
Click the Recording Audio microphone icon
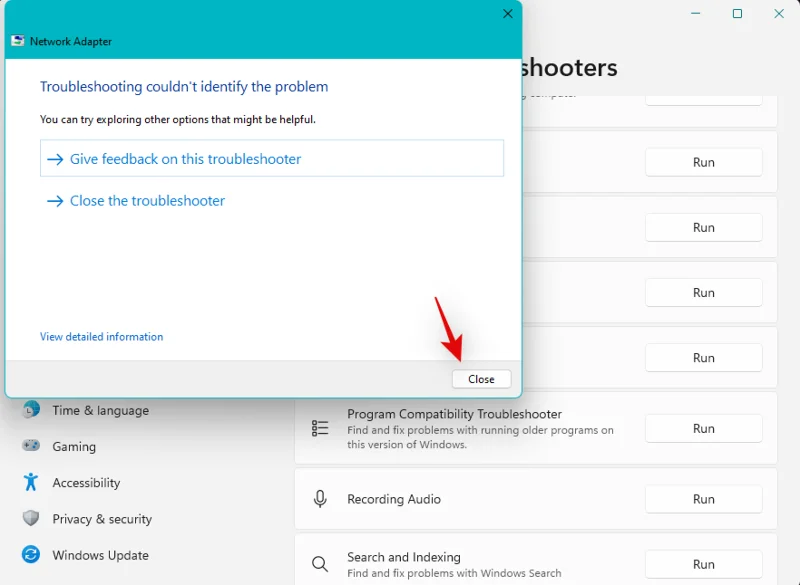point(320,499)
